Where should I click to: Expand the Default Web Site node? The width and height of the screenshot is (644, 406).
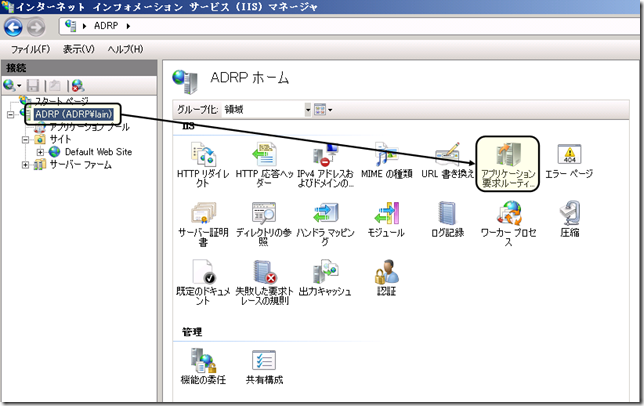[x=40, y=152]
